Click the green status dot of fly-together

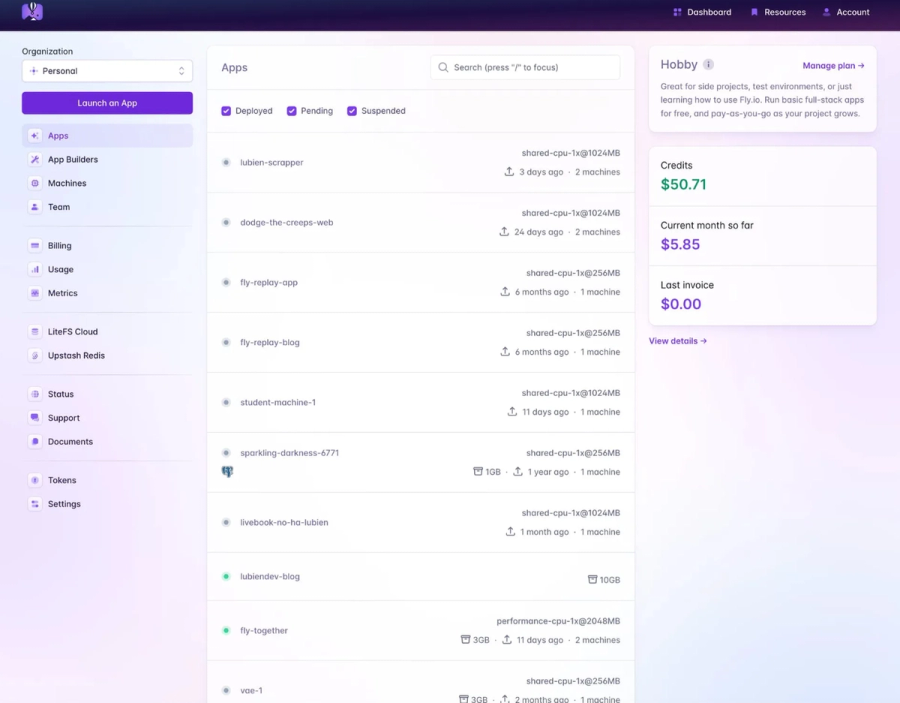pyautogui.click(x=226, y=630)
